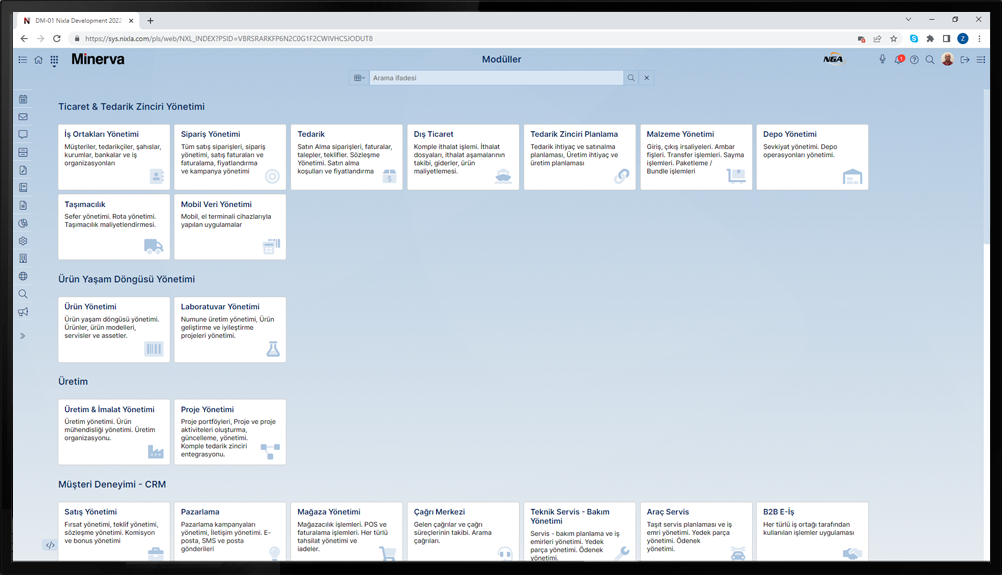1002x575 pixels.
Task: Open the Pazarlama module card
Action: [230, 532]
